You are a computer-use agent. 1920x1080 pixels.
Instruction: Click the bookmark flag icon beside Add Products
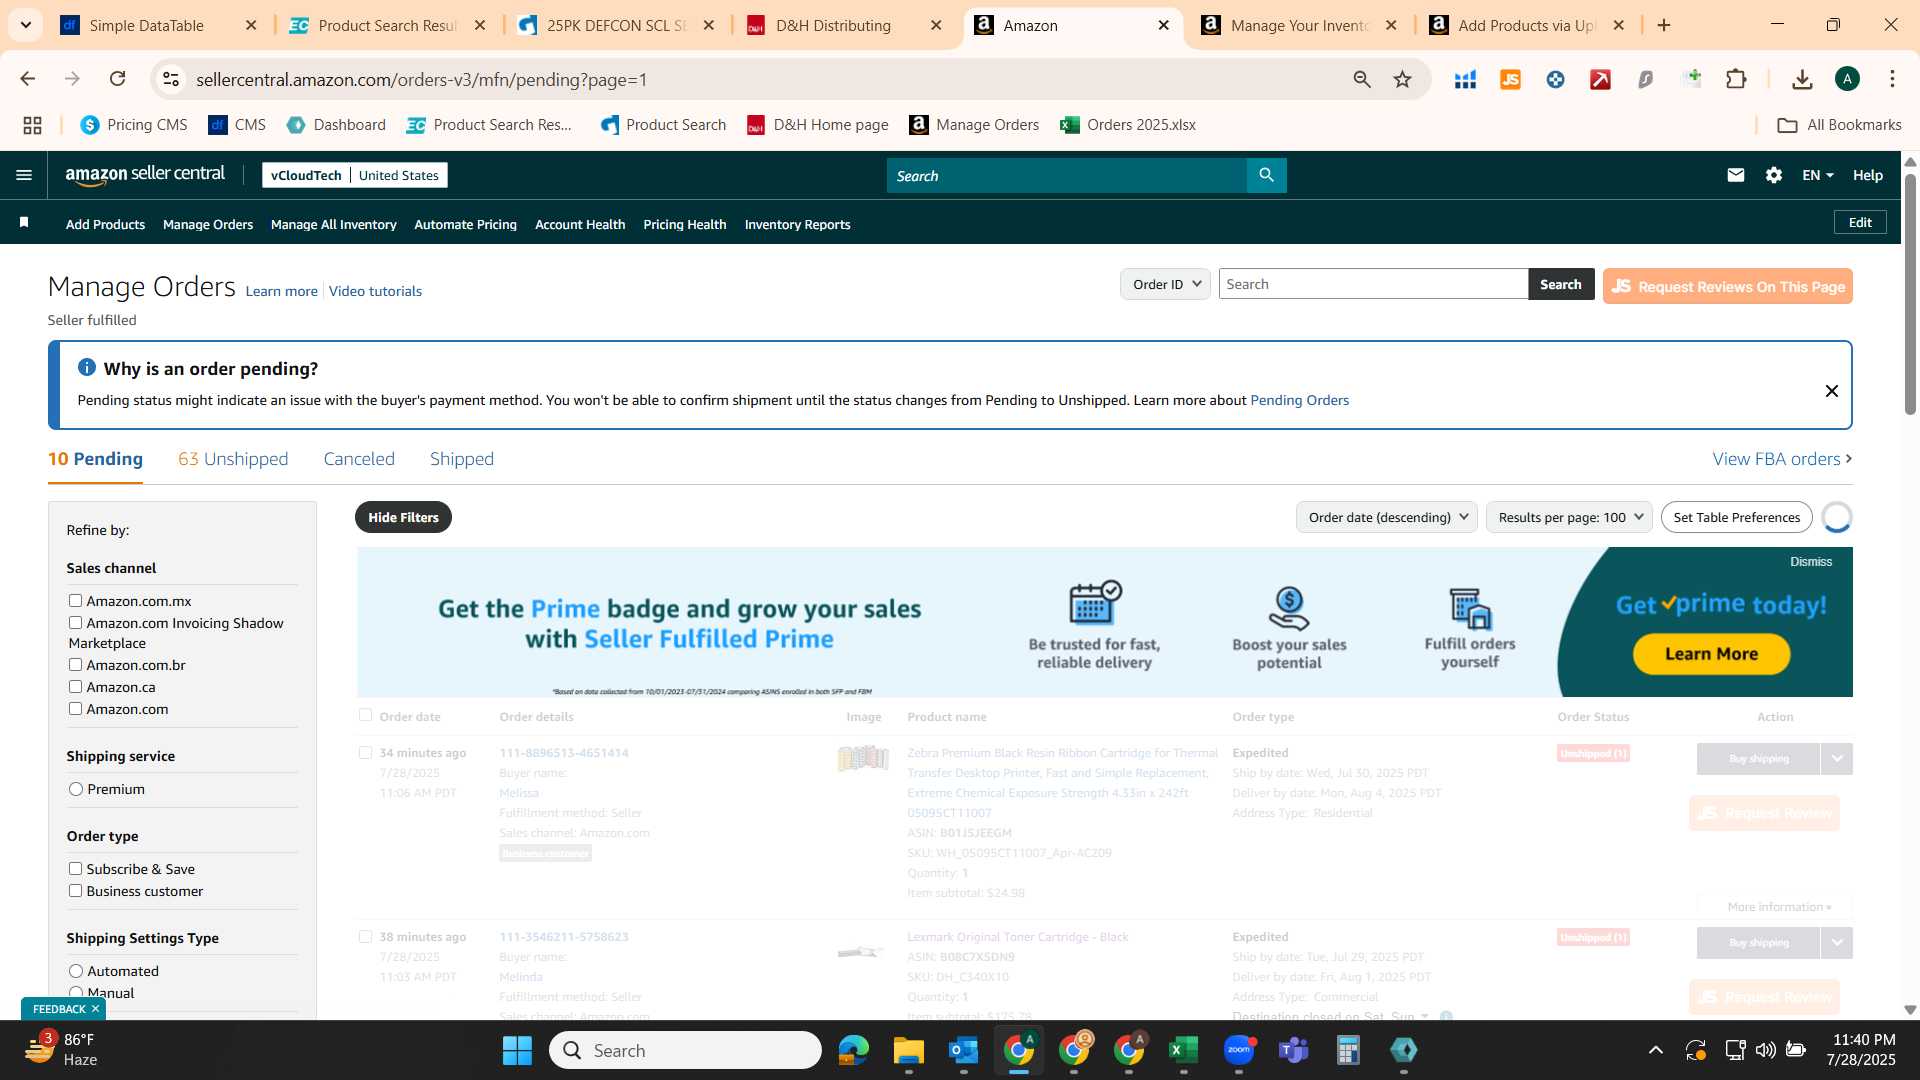pos(24,222)
